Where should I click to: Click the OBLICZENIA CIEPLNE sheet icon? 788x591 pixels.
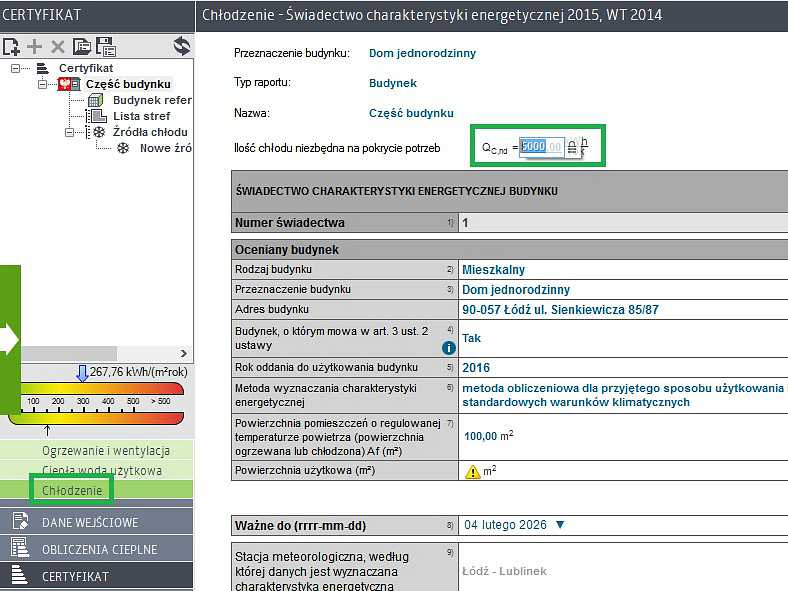pos(20,548)
